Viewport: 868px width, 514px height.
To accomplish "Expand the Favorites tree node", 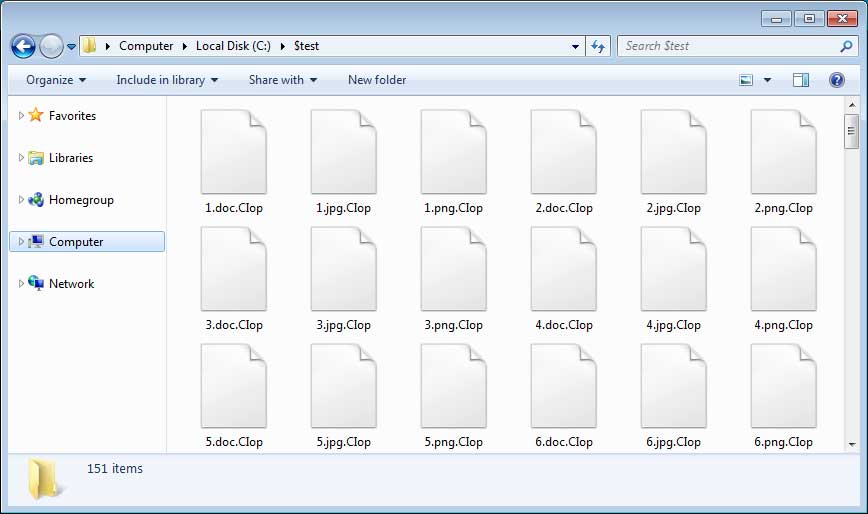I will click(x=21, y=116).
